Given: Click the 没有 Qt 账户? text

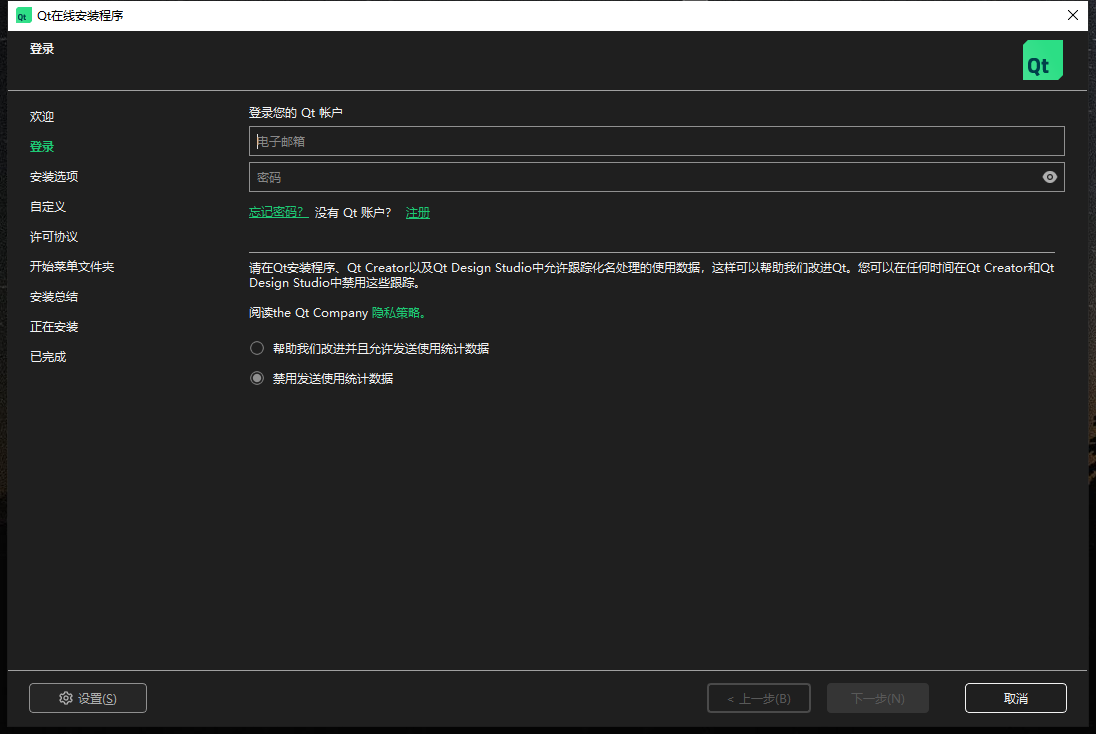Looking at the screenshot, I should pyautogui.click(x=353, y=213).
